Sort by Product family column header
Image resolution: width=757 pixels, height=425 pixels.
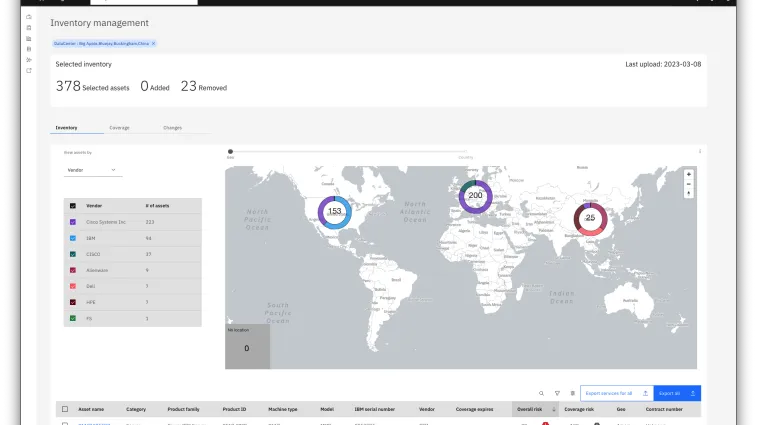(183, 409)
